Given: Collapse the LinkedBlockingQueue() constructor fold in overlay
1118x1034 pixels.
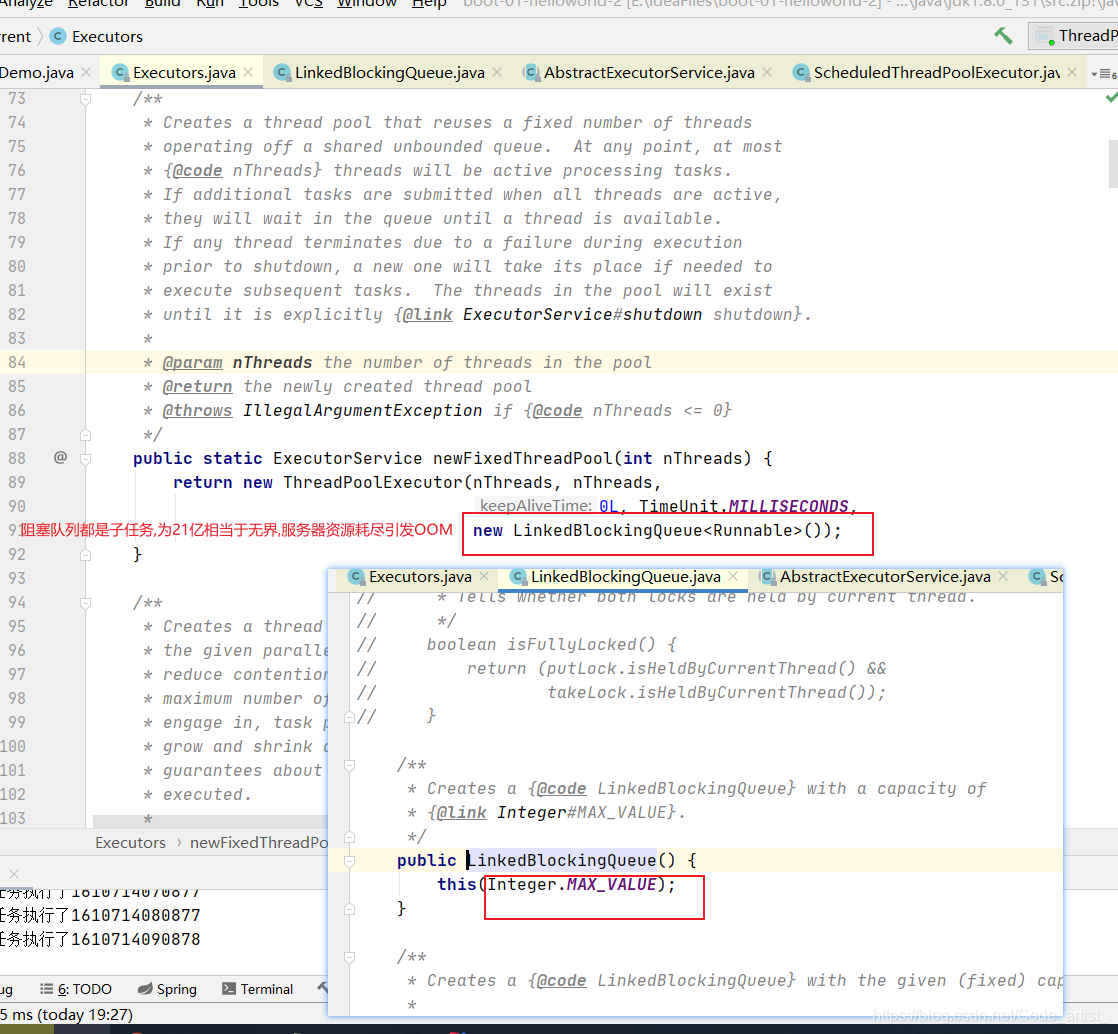Looking at the screenshot, I should click(x=349, y=861).
